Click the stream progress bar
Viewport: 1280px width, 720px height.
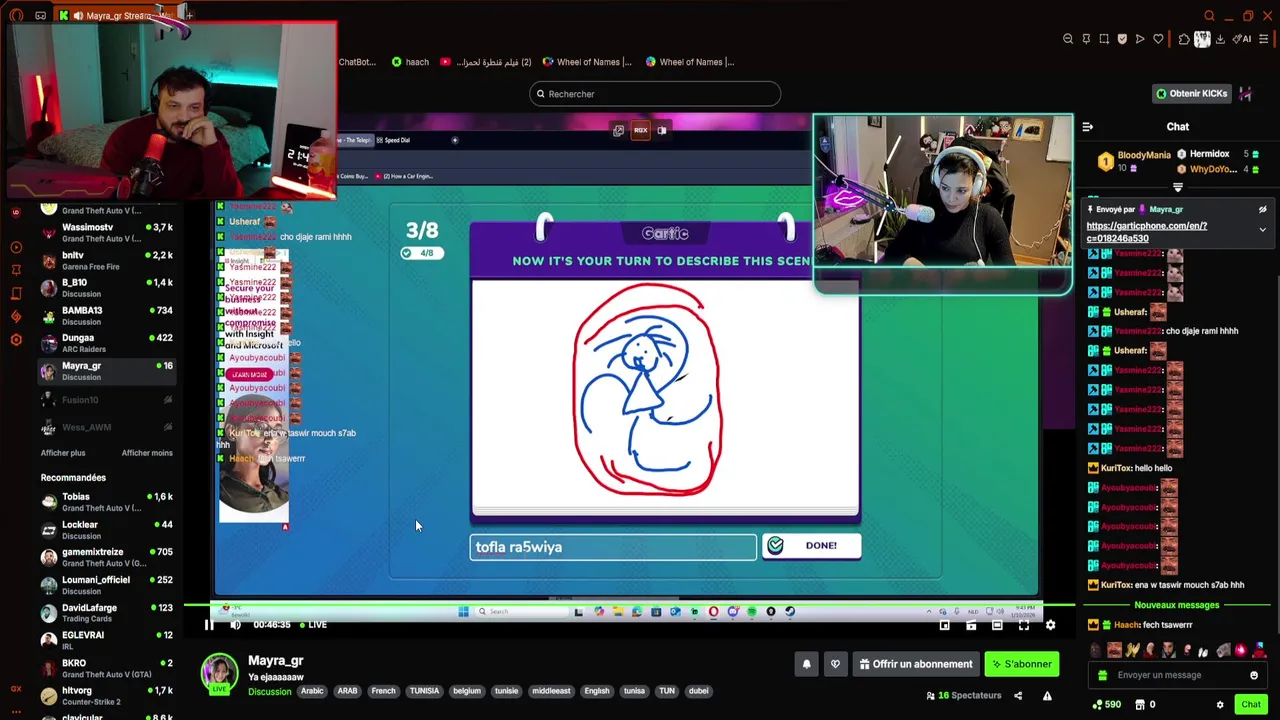[x=628, y=605]
